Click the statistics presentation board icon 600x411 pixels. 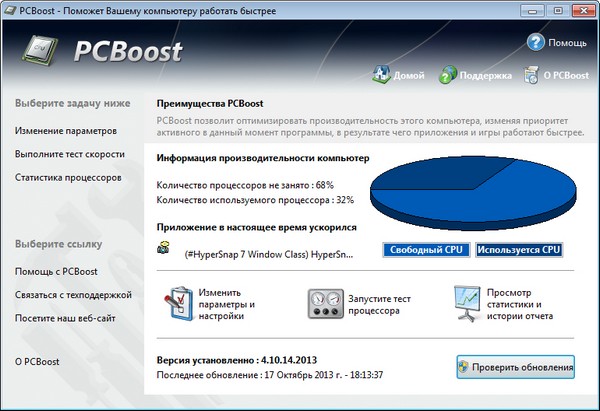[467, 302]
